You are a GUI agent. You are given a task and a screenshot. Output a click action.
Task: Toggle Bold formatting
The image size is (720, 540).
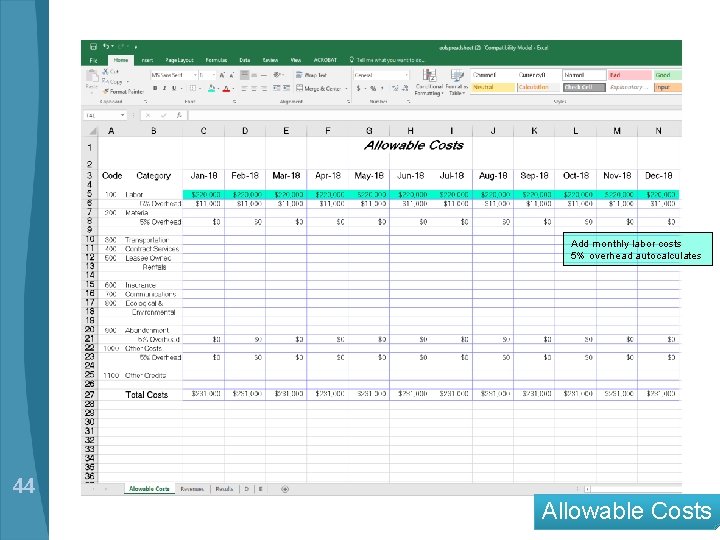tap(155, 88)
